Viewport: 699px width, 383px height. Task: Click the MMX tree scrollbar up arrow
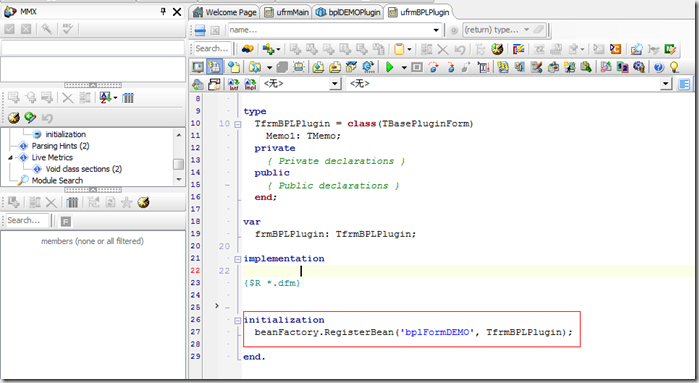coord(179,135)
